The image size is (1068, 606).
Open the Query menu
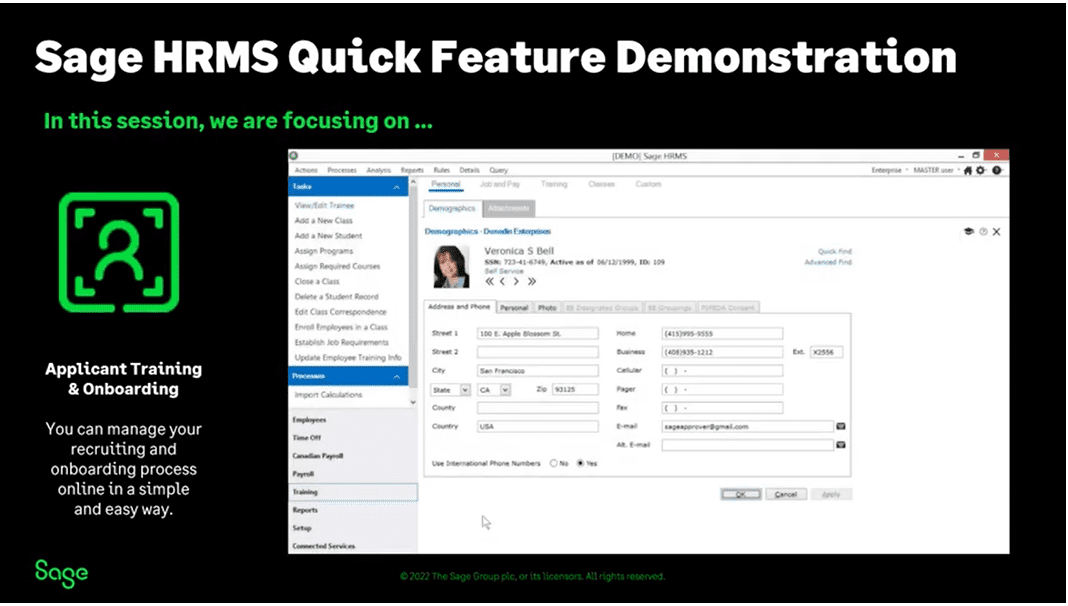pyautogui.click(x=498, y=170)
